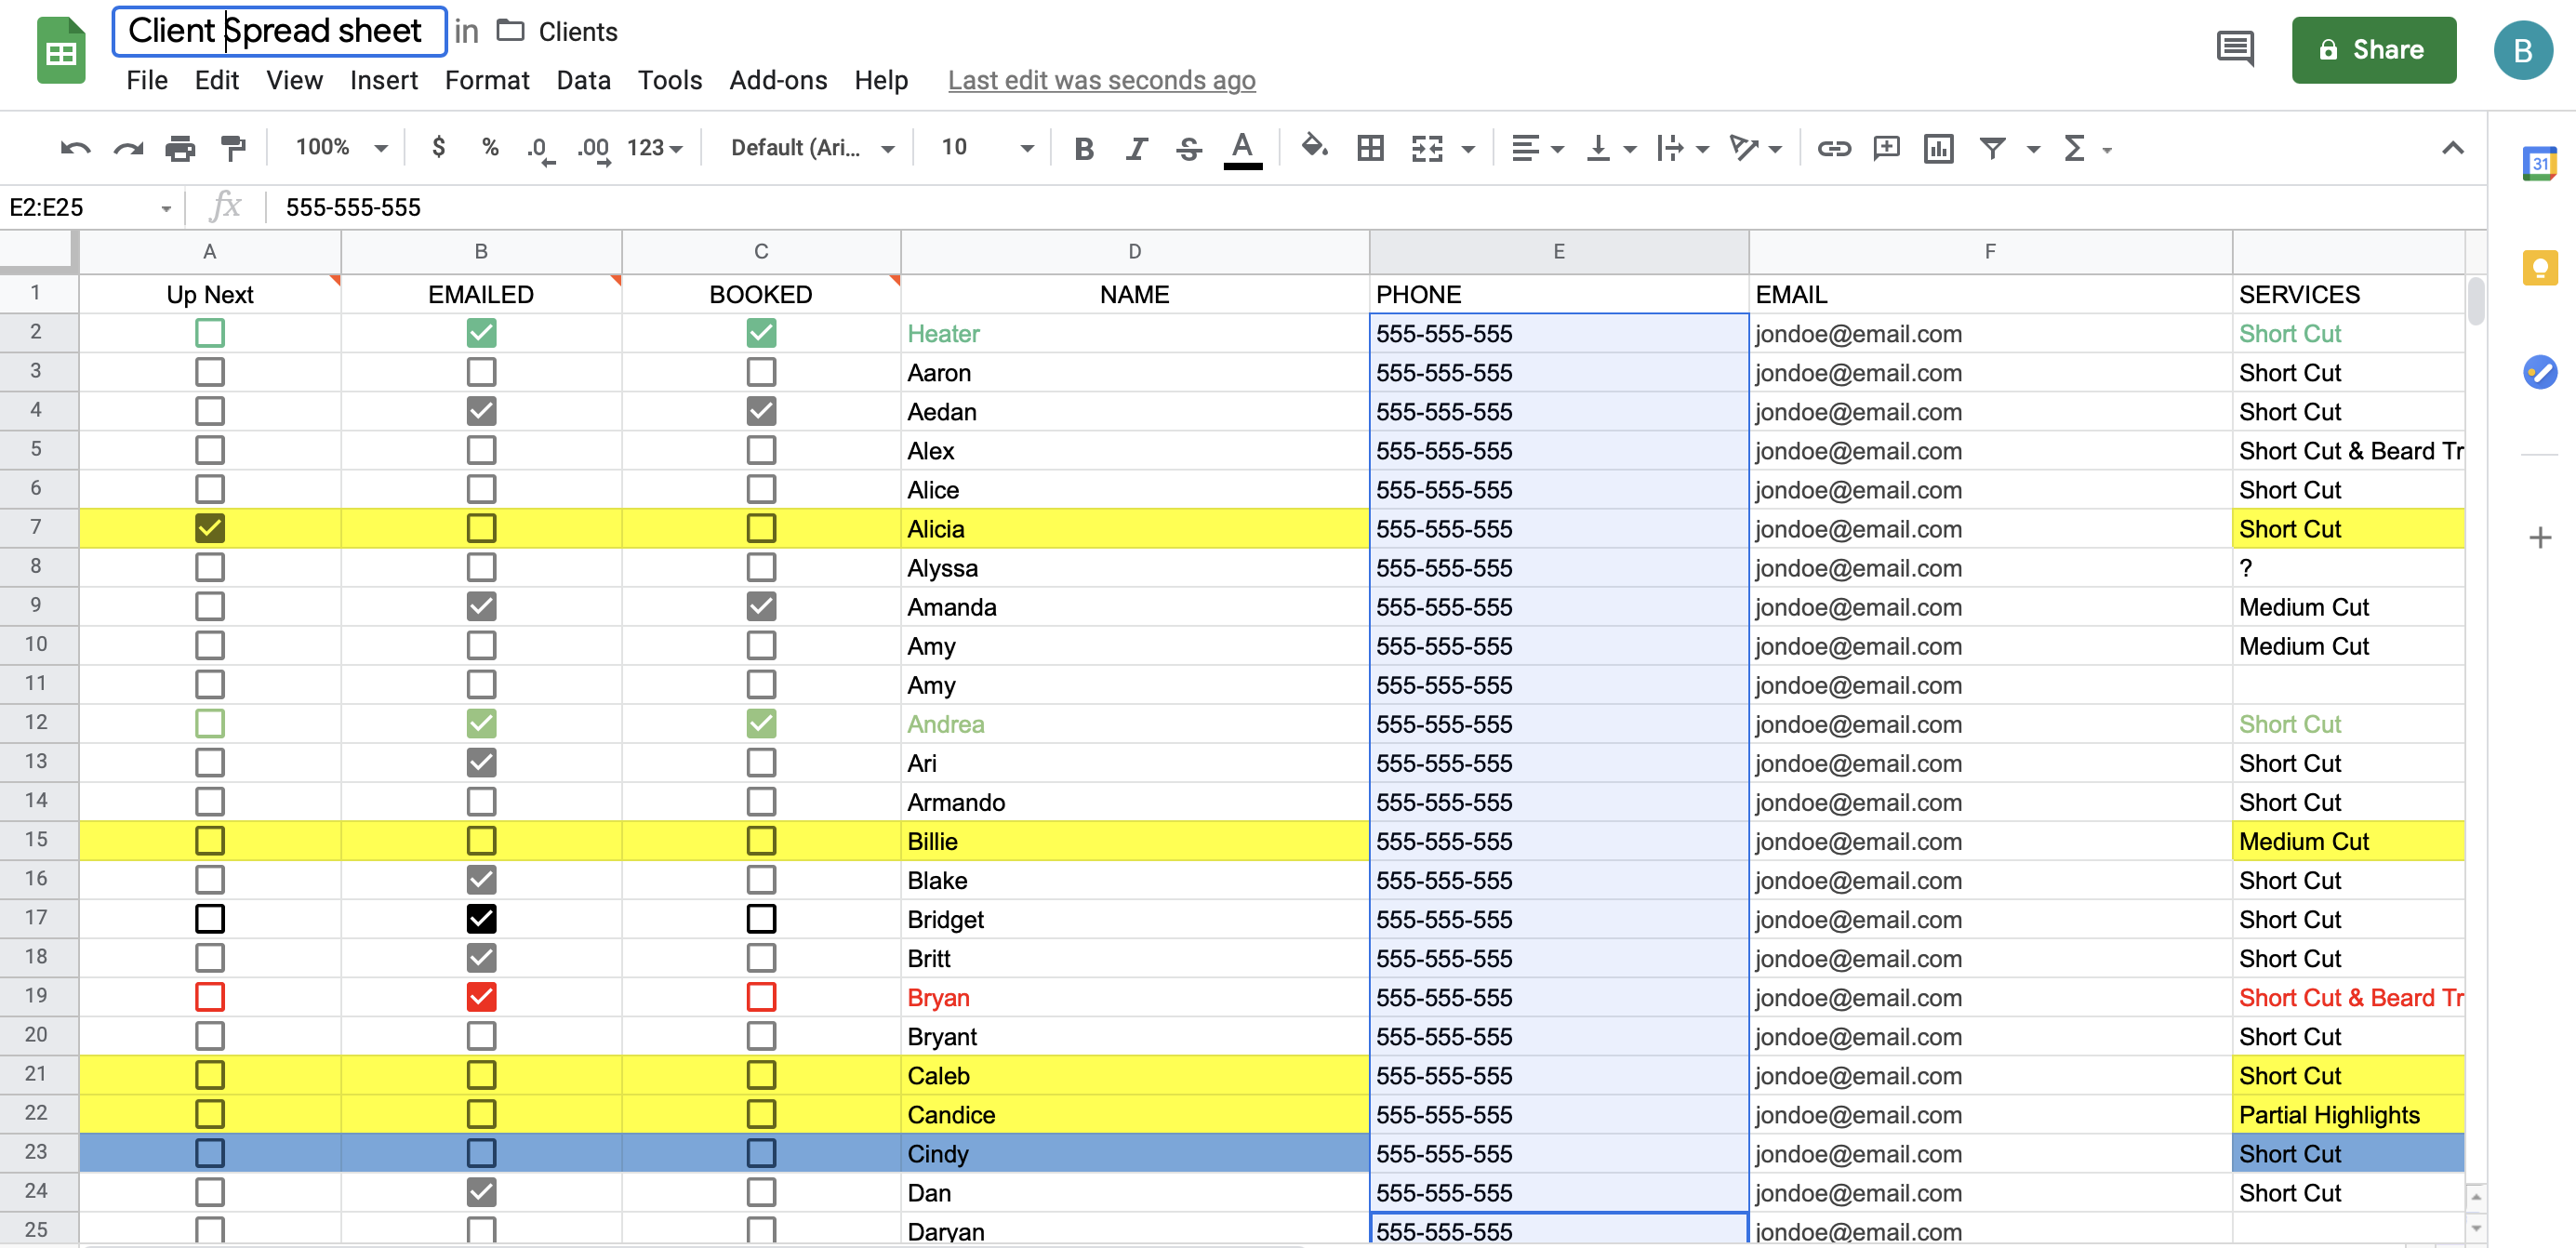Image resolution: width=2576 pixels, height=1248 pixels.
Task: Click the green Share button
Action: coord(2372,49)
